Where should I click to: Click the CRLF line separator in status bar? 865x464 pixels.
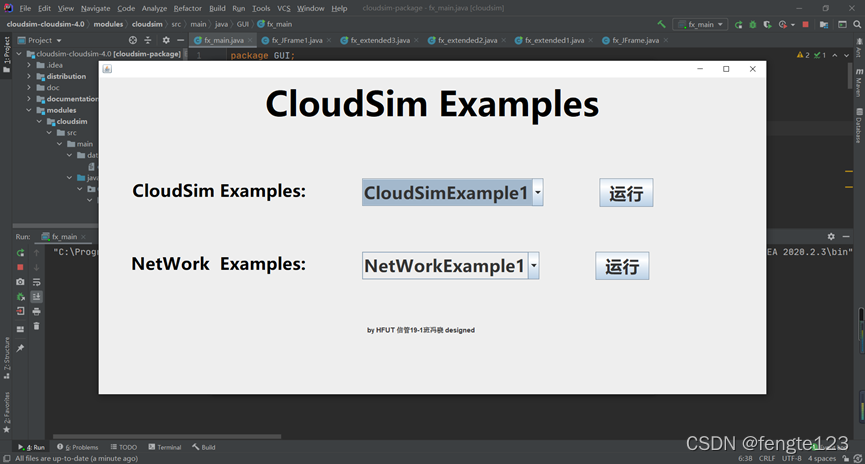[x=767, y=458]
